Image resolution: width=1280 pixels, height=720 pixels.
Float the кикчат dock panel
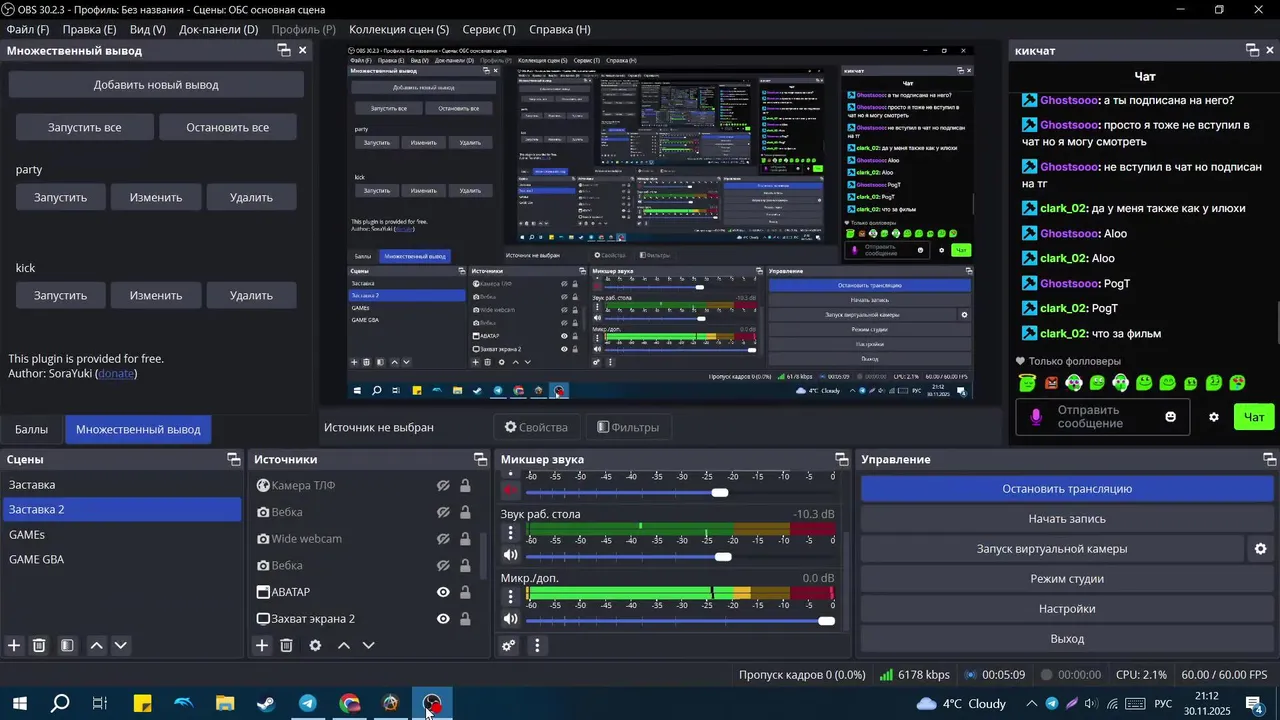(x=1252, y=50)
